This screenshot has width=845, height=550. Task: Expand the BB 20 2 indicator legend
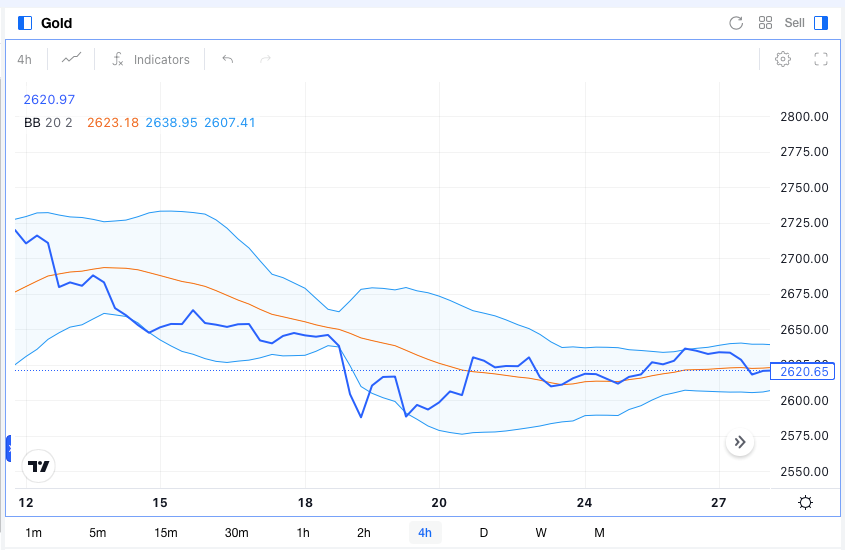click(48, 122)
